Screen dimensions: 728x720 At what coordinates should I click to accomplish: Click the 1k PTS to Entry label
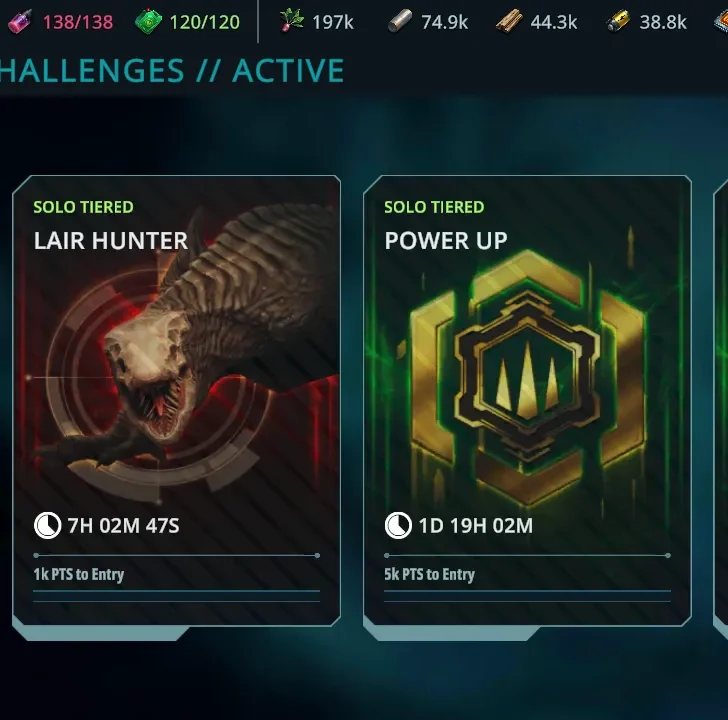(78, 574)
